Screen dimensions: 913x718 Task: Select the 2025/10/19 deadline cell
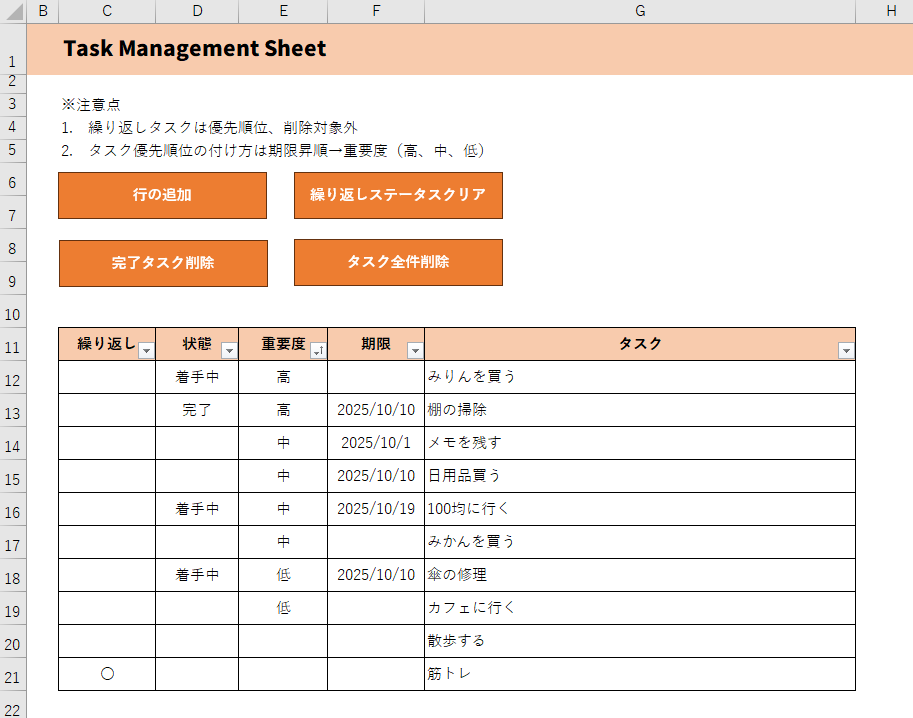click(376, 509)
